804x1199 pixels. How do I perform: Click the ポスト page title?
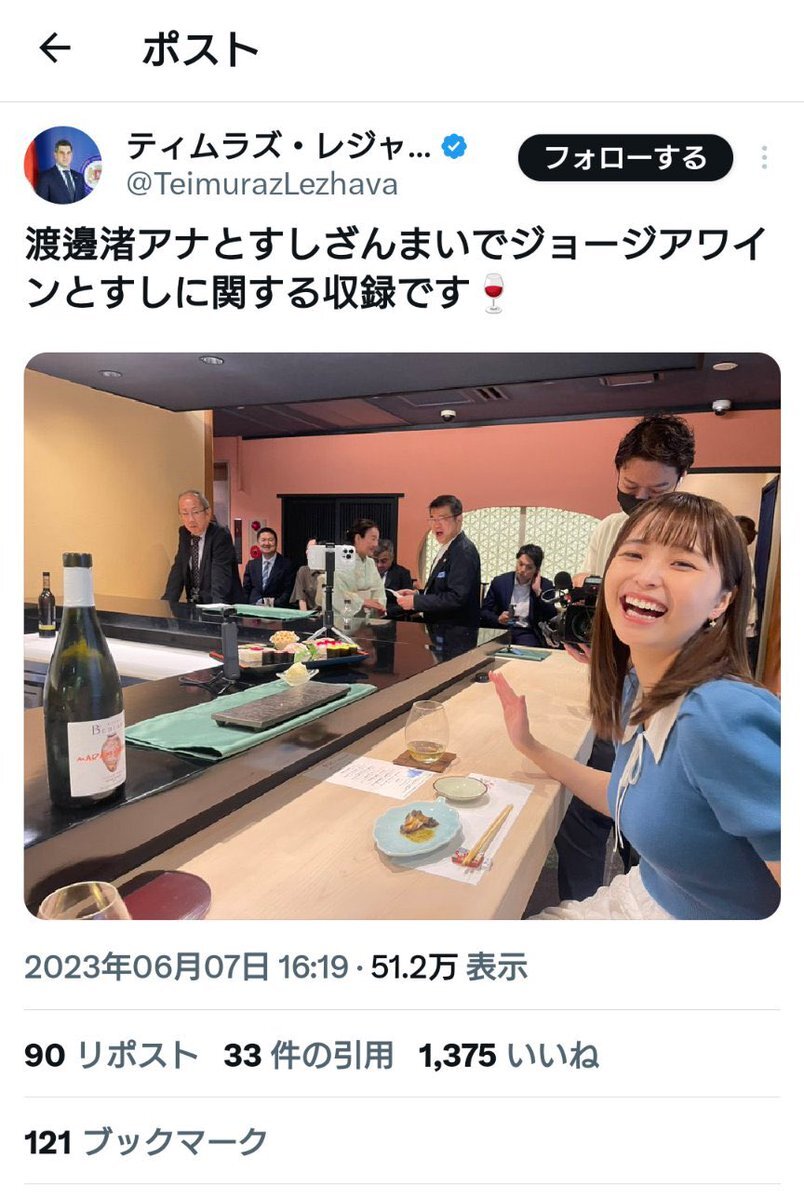point(200,50)
